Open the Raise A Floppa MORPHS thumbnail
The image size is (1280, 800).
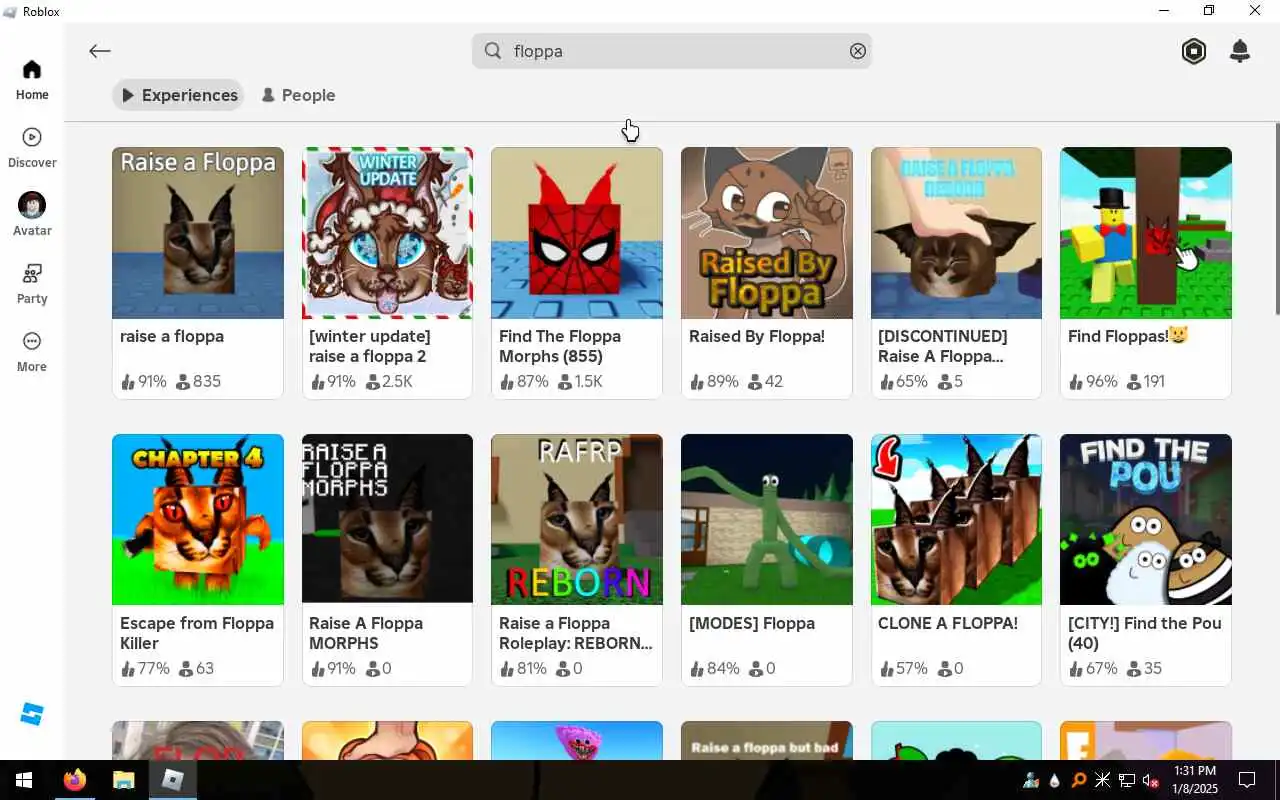[388, 519]
